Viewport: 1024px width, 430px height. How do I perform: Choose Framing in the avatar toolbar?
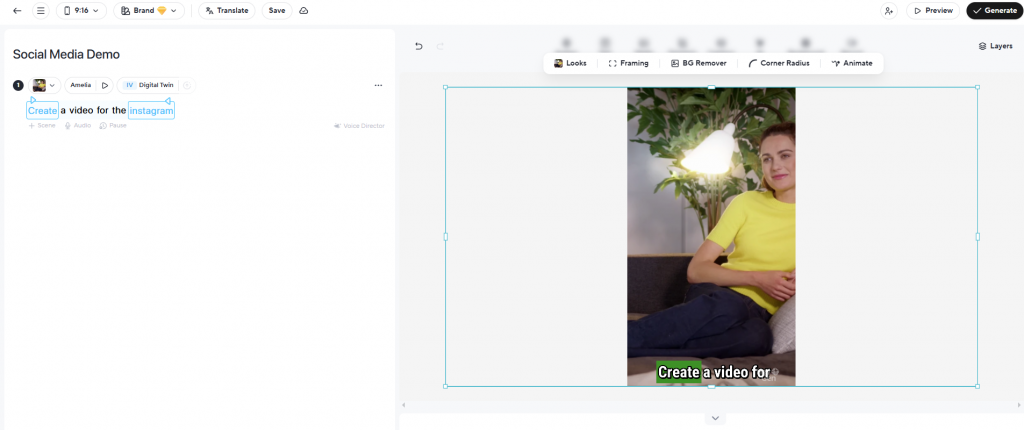pyautogui.click(x=628, y=63)
